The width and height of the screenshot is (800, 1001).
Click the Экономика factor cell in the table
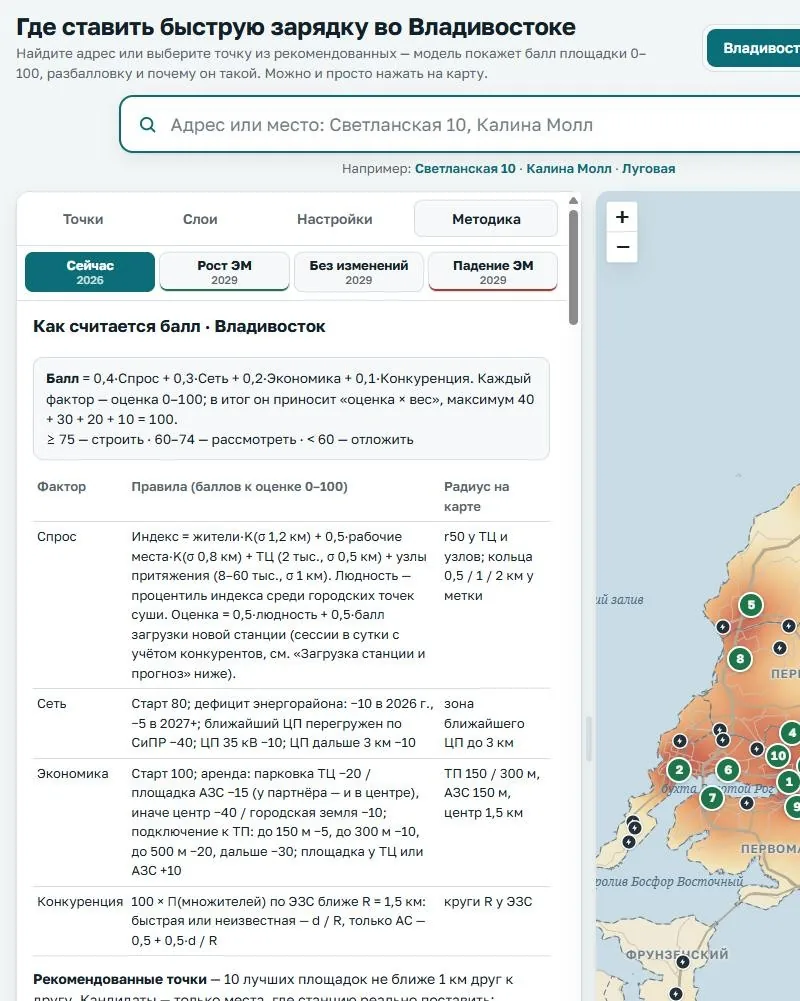(x=73, y=774)
